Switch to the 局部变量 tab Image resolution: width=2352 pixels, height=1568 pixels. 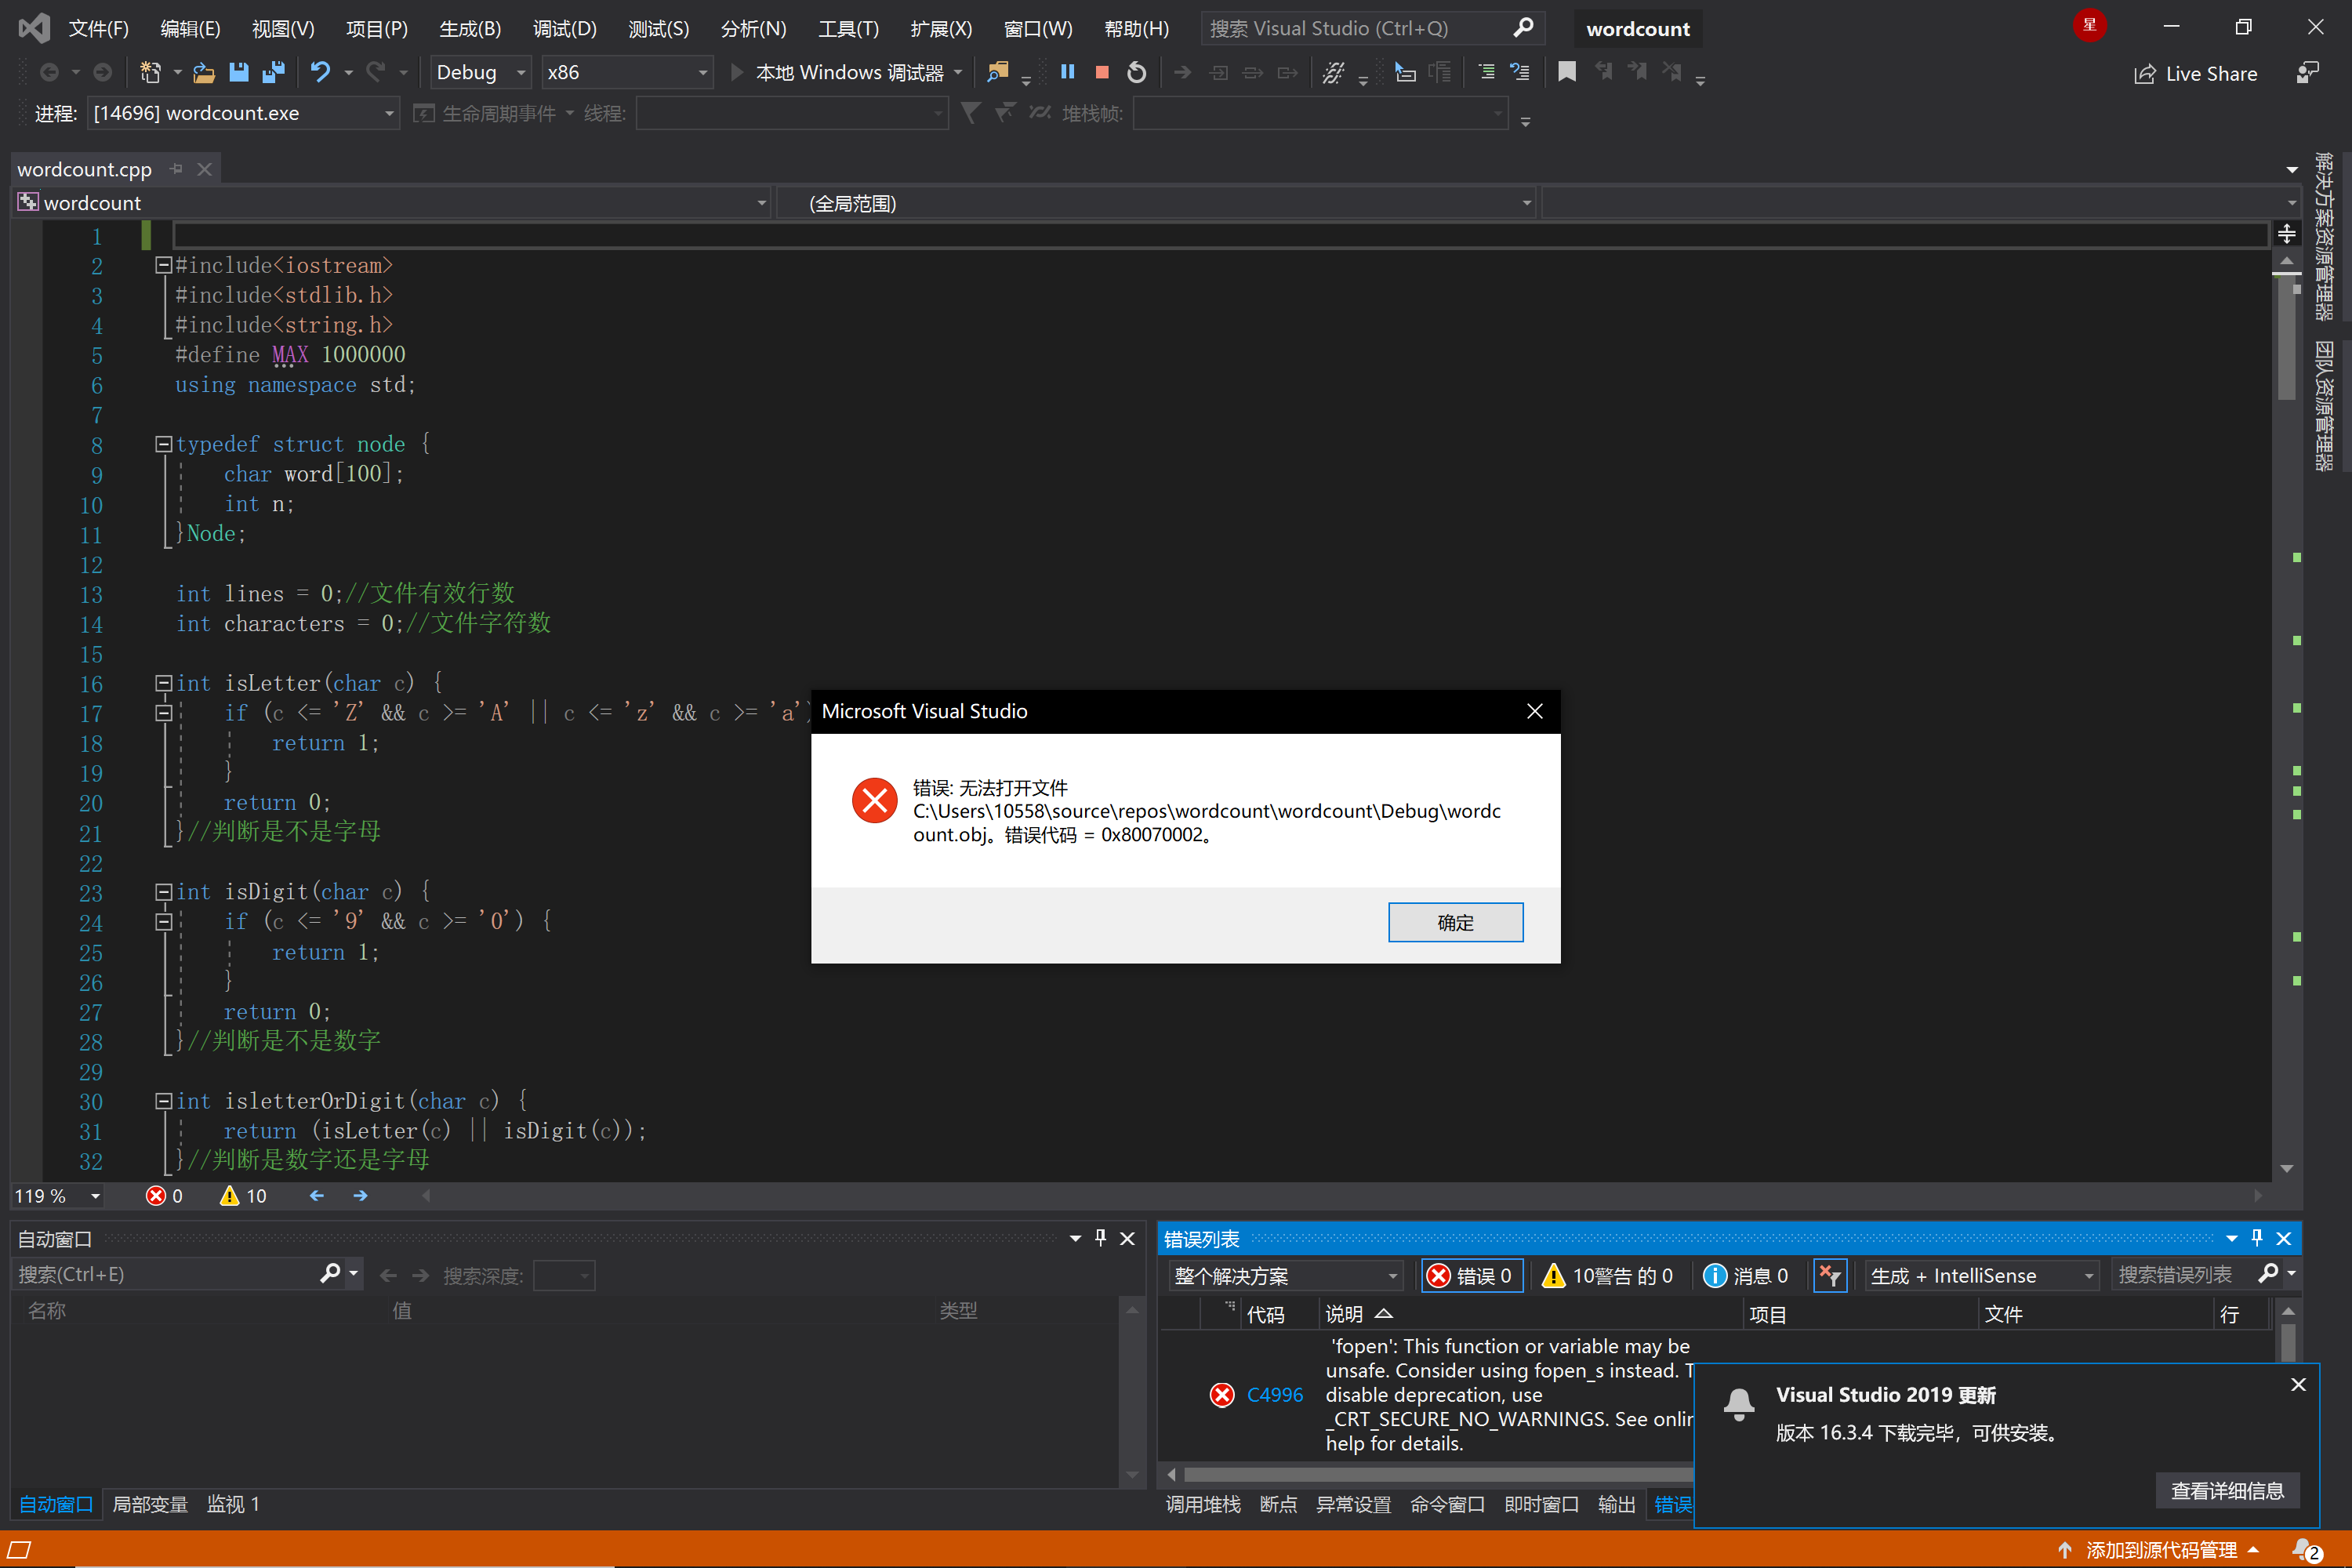pyautogui.click(x=150, y=1504)
